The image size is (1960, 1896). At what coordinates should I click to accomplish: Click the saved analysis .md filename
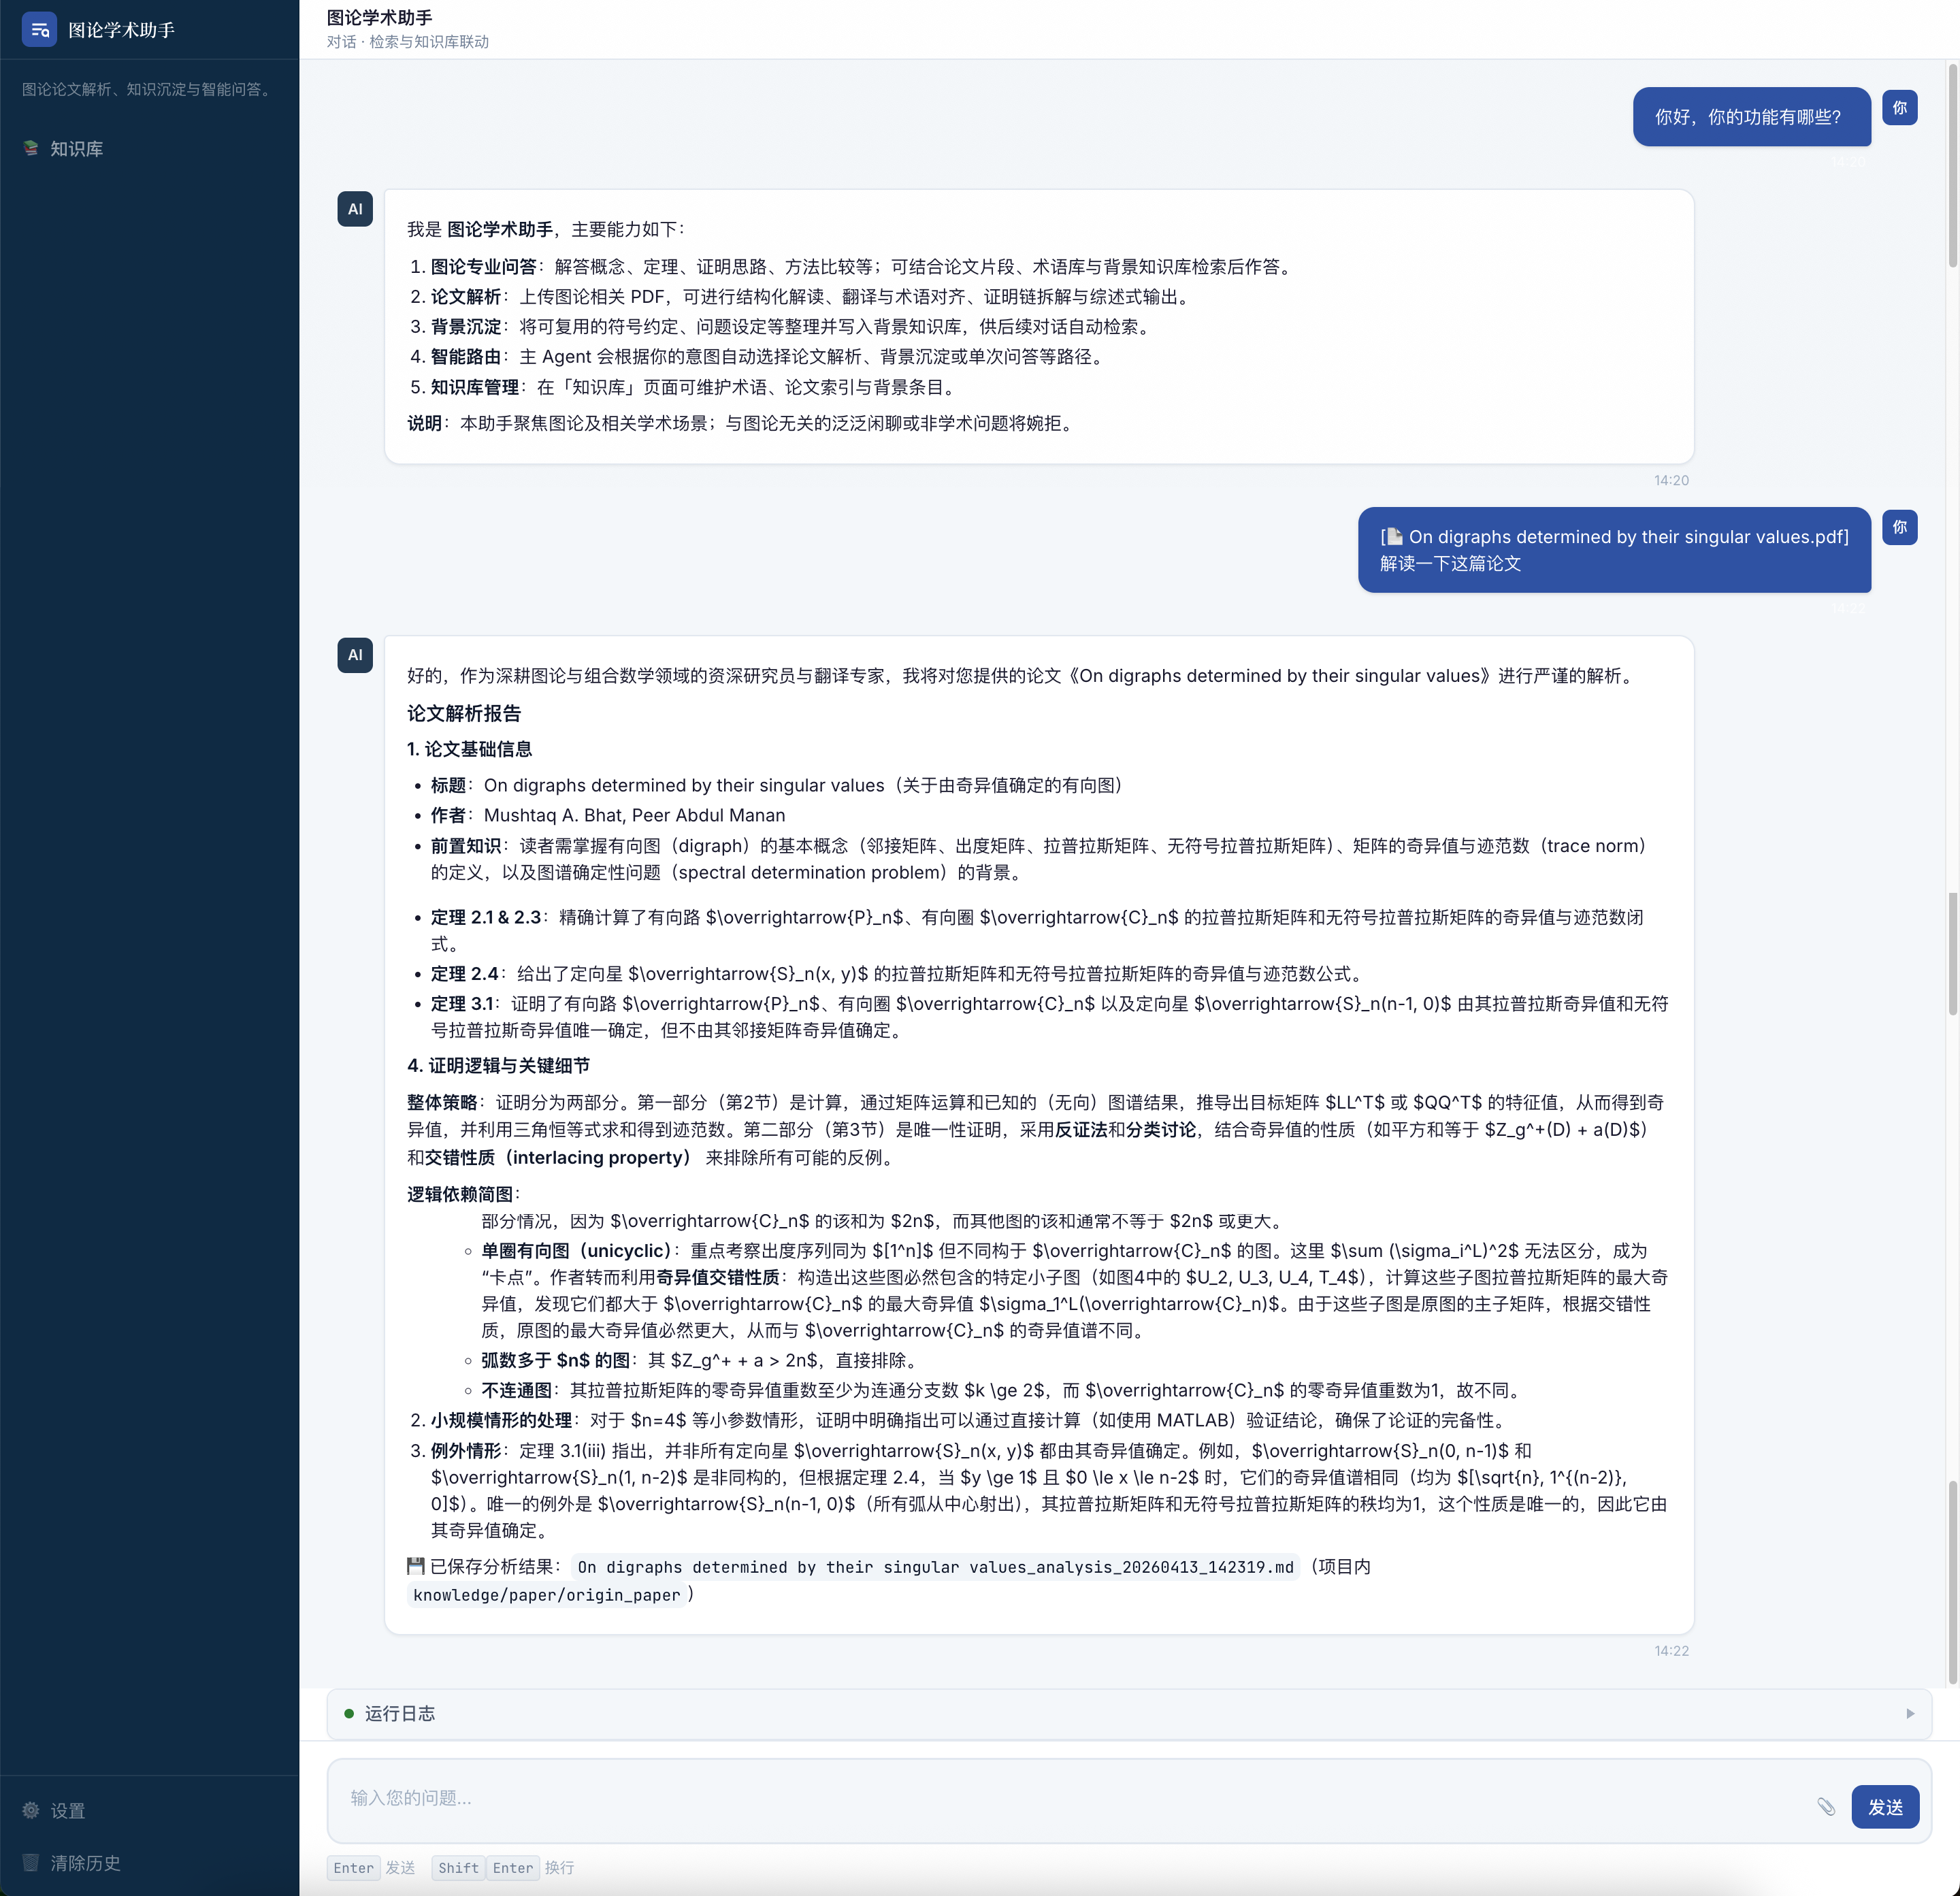click(x=935, y=1567)
